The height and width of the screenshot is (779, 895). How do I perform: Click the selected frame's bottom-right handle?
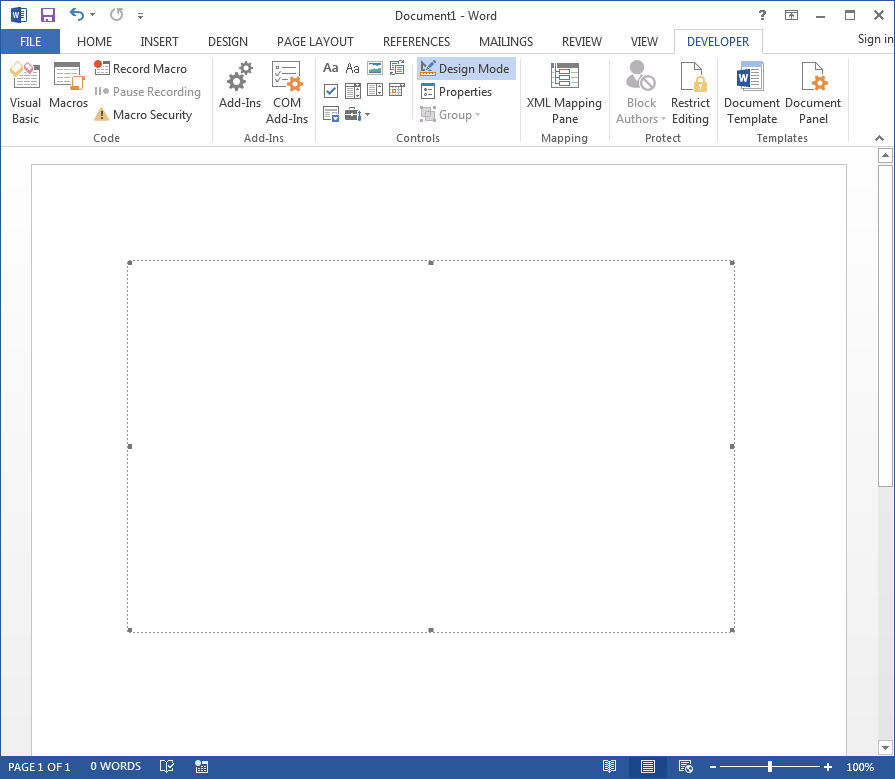[732, 630]
